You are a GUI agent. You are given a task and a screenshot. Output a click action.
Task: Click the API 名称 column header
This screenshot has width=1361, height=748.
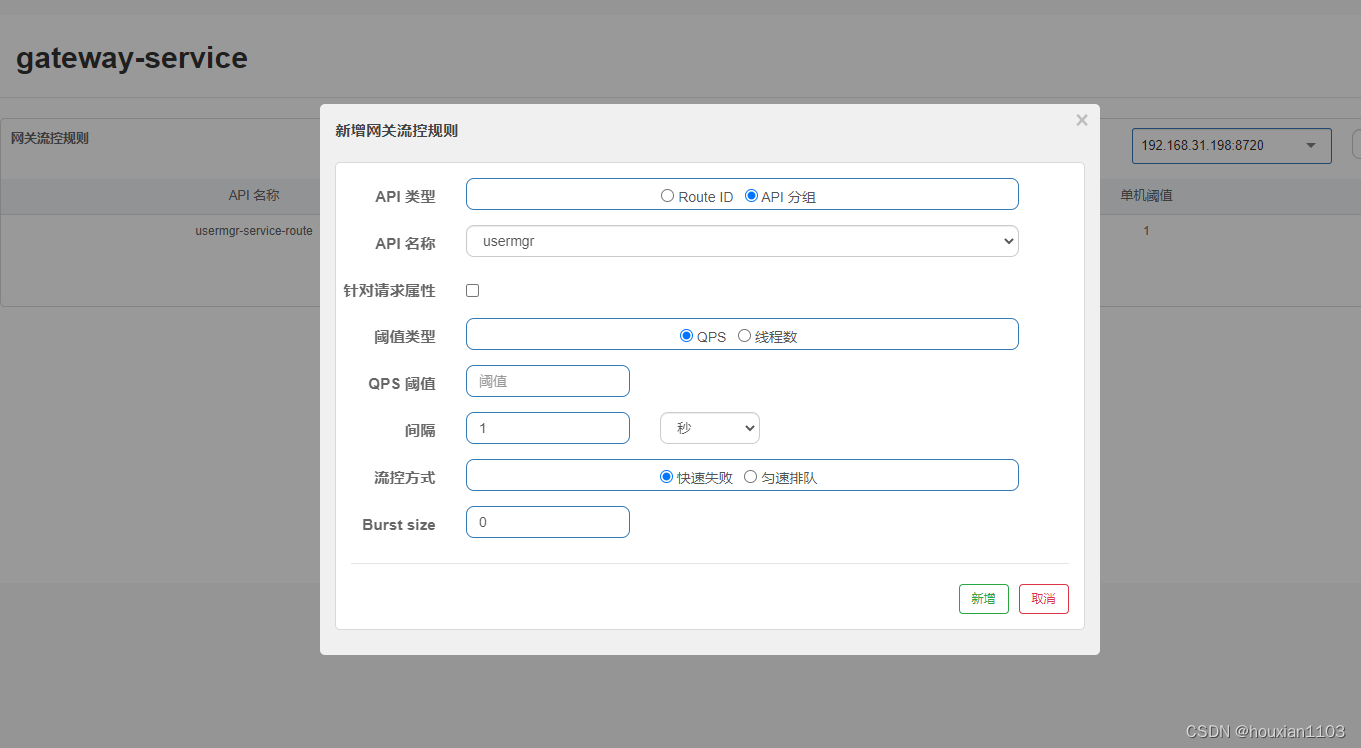click(254, 196)
